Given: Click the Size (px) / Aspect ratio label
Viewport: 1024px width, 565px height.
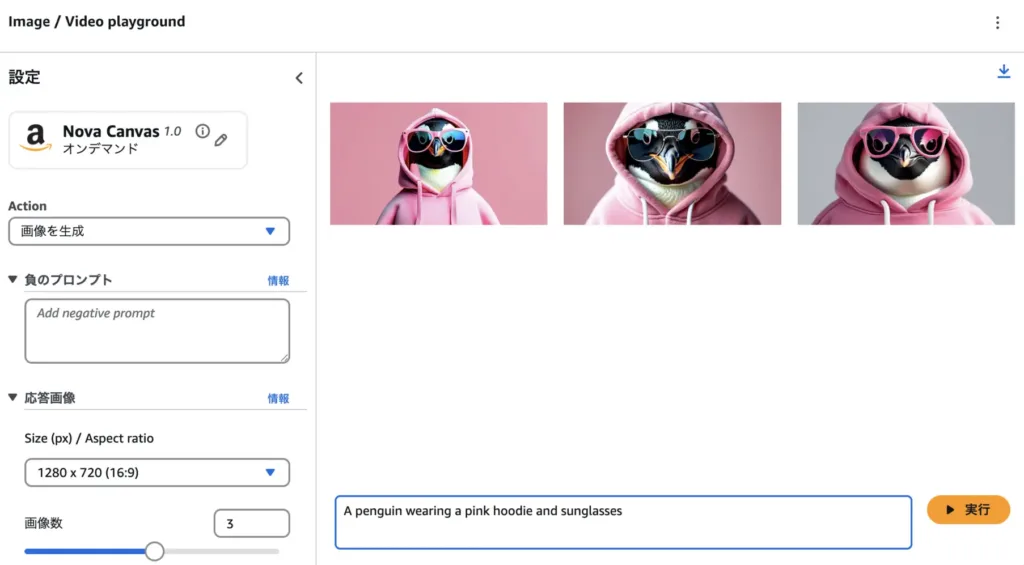Looking at the screenshot, I should pyautogui.click(x=89, y=438).
